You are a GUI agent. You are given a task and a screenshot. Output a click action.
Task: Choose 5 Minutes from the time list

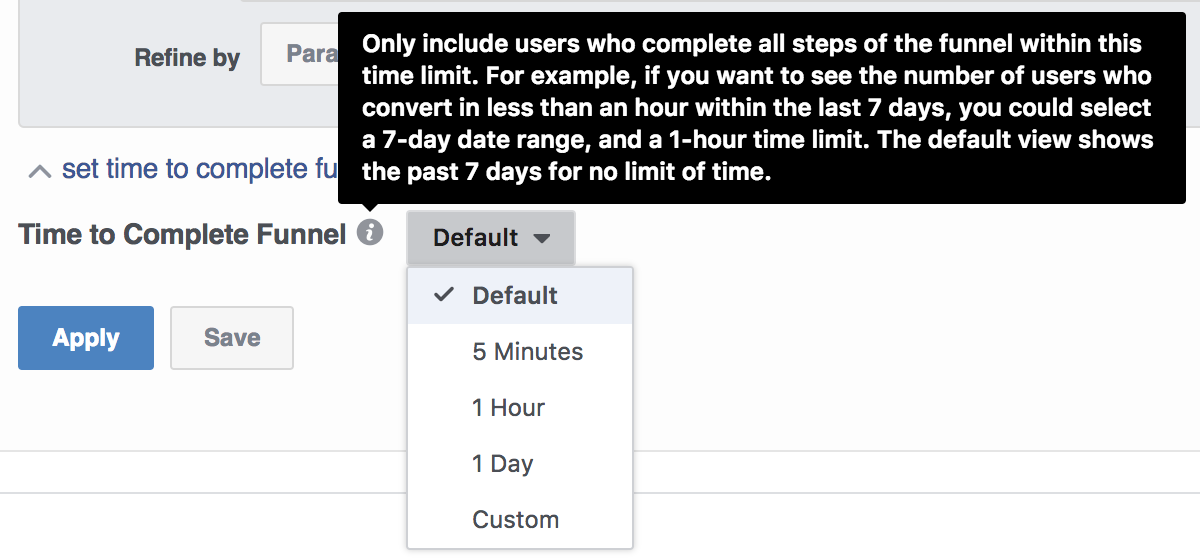520,352
